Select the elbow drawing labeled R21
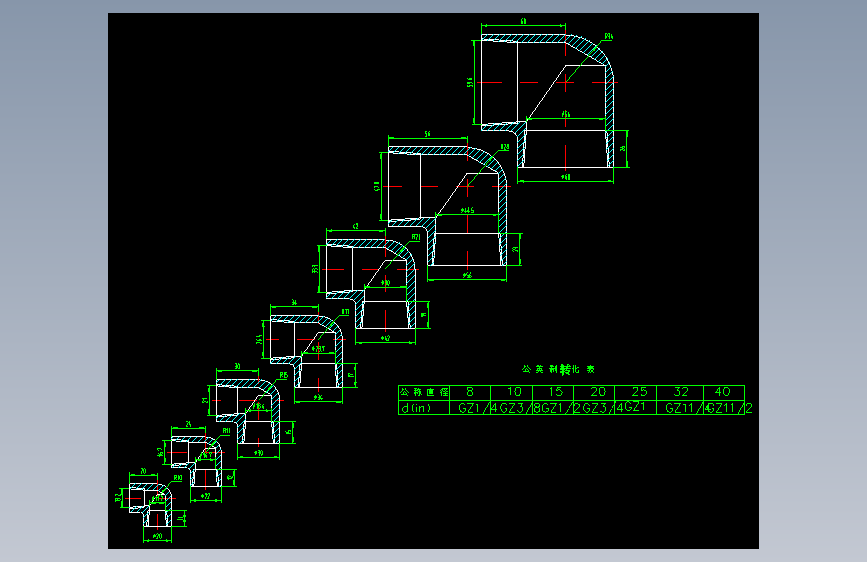Image resolution: width=867 pixels, height=562 pixels. tap(370, 285)
